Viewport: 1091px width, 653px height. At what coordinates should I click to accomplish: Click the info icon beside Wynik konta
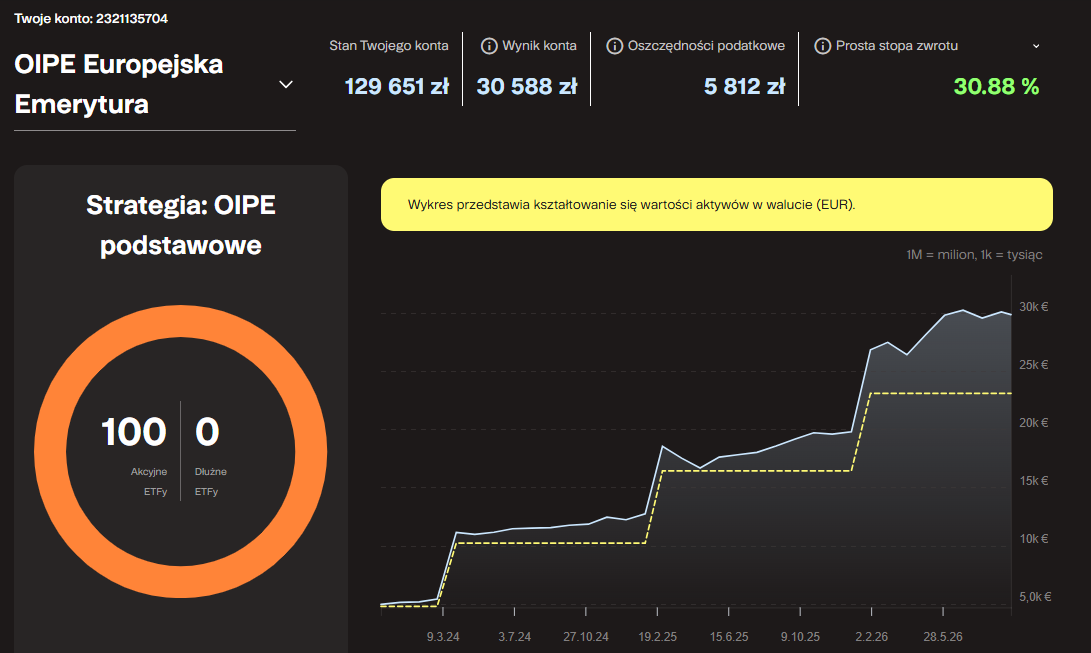point(489,46)
